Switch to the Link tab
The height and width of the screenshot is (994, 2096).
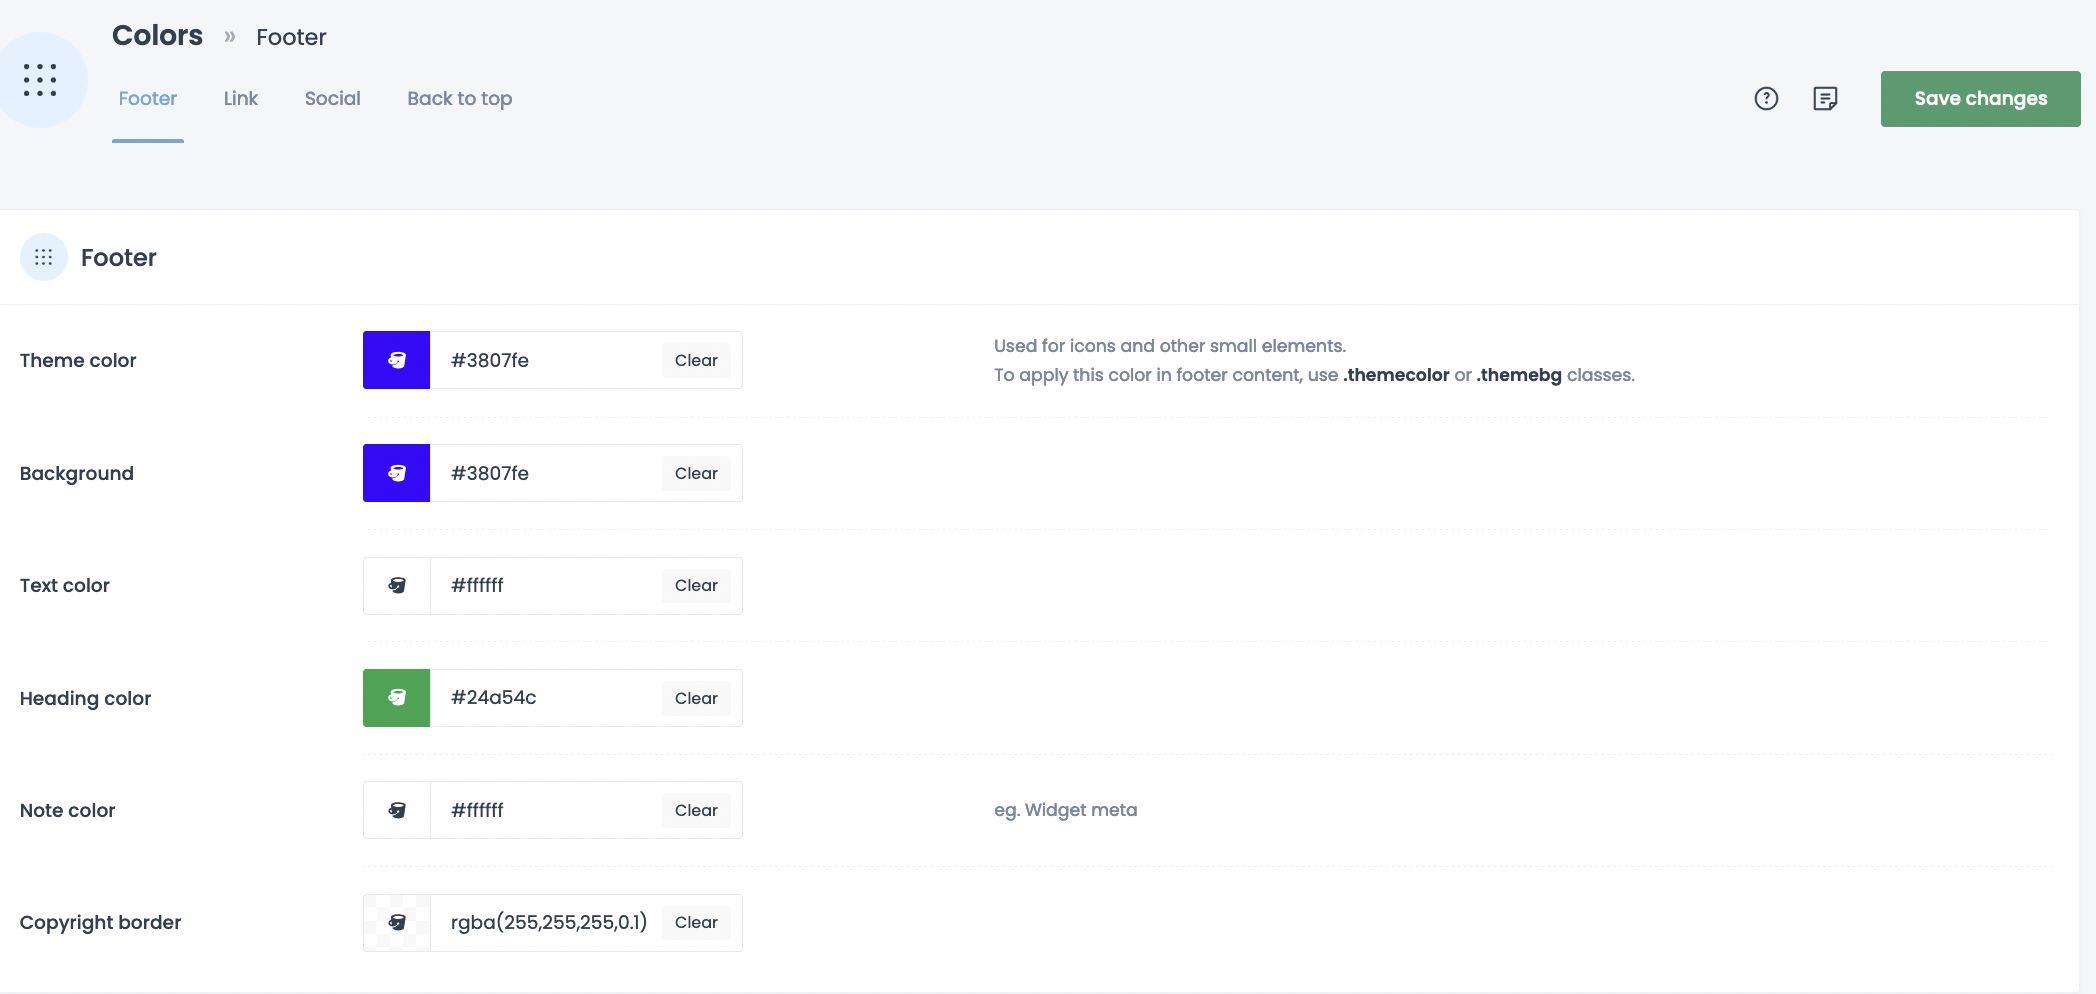(241, 98)
